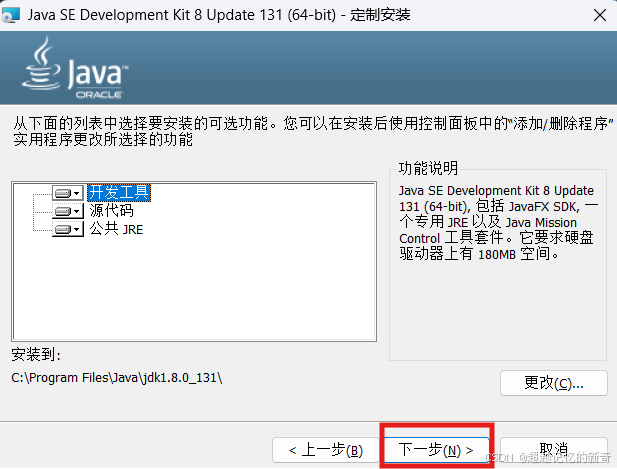The width and height of the screenshot is (617, 469).
Task: Open the 源代码 feature install-option dropdown
Action: point(68,211)
